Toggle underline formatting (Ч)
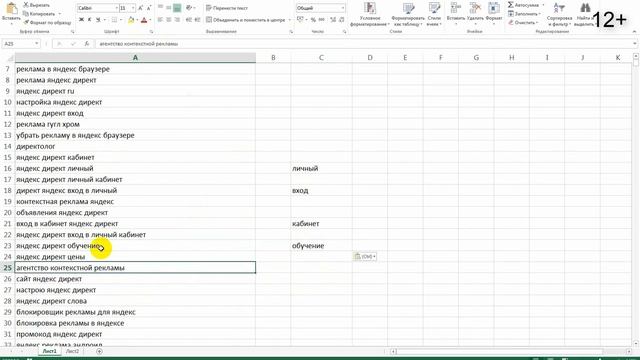 98,20
